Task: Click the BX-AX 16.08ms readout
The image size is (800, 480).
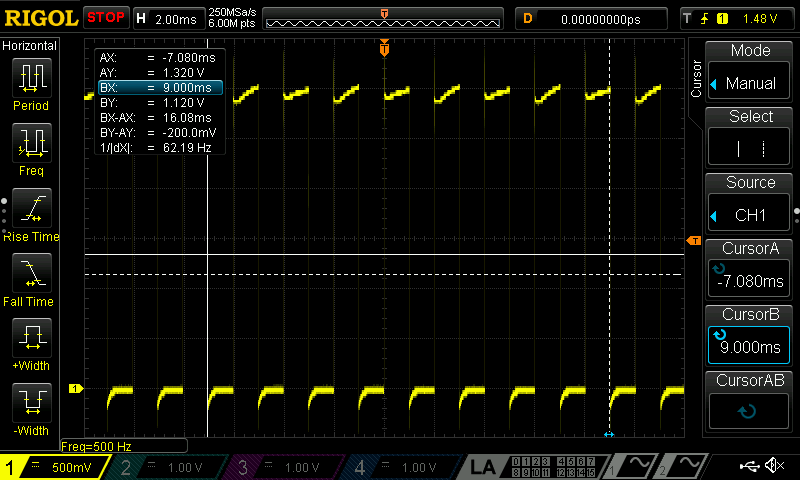Action: [x=156, y=118]
